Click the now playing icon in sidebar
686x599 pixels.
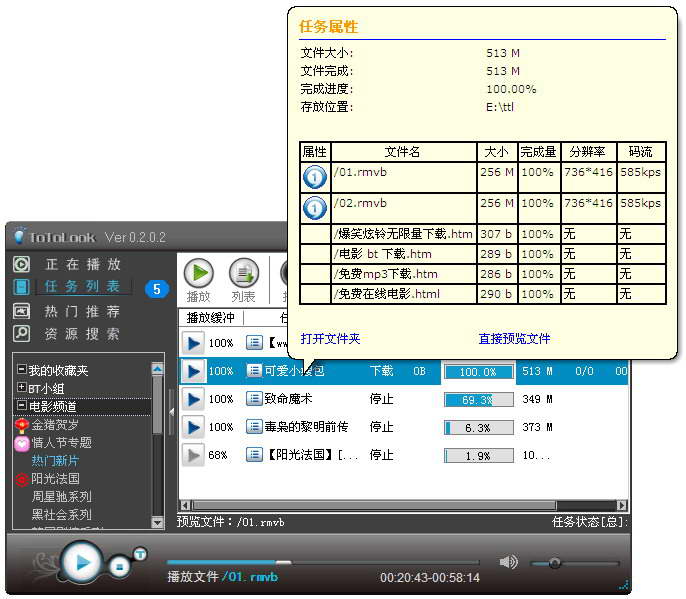tap(21, 264)
